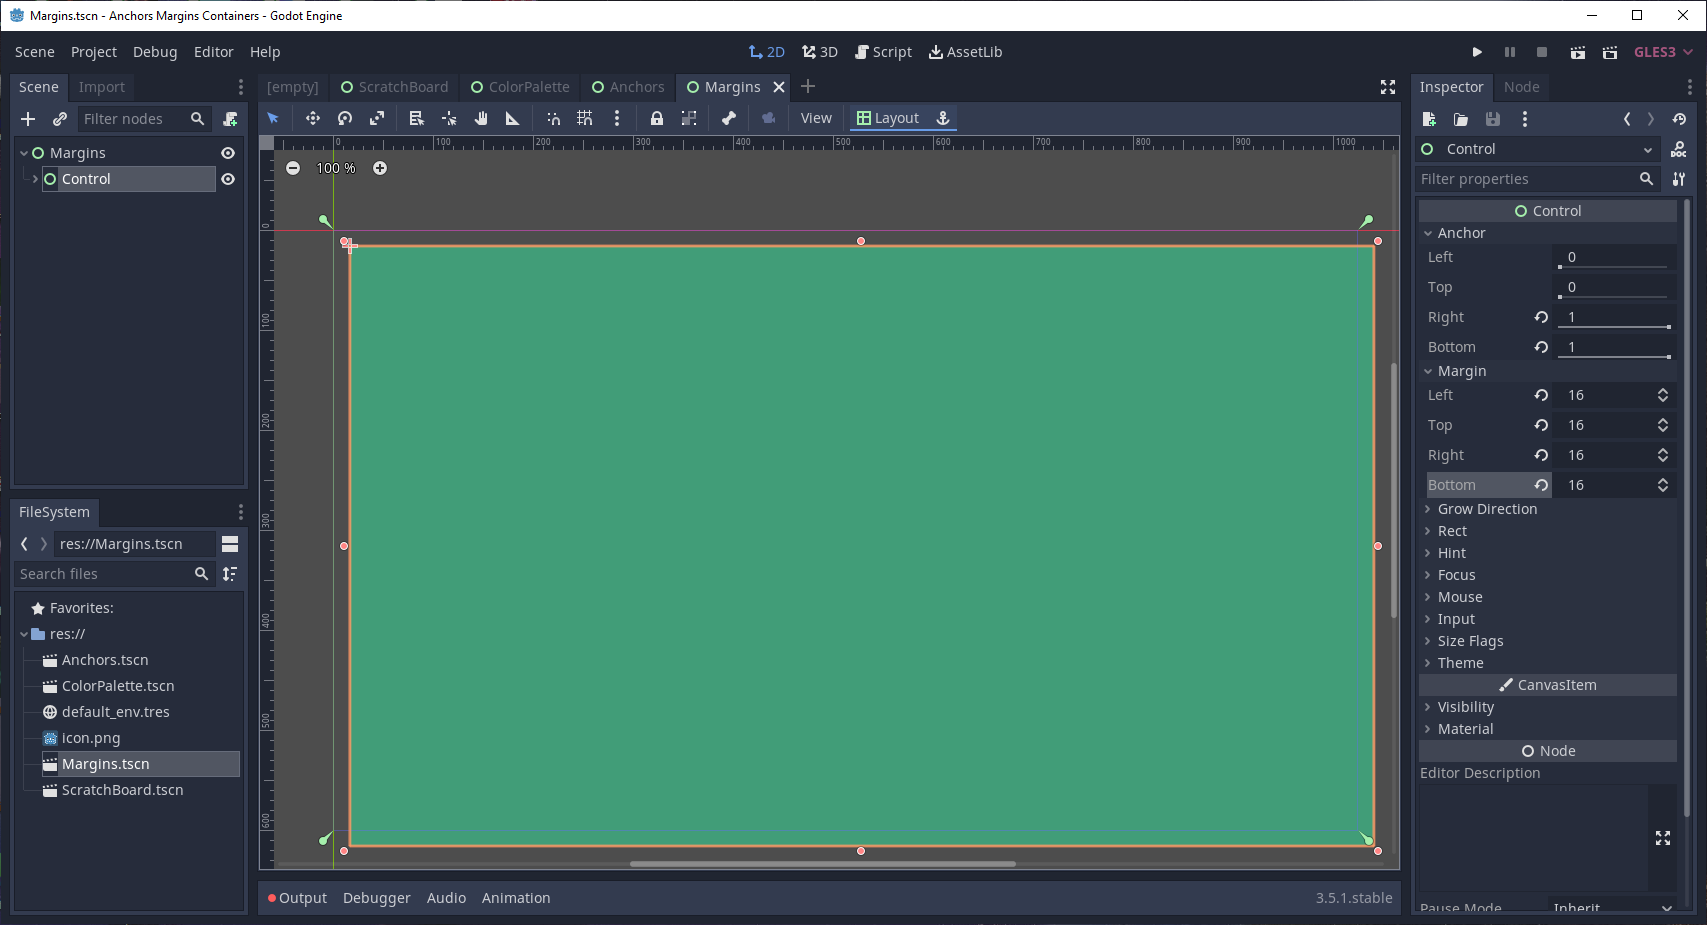The height and width of the screenshot is (925, 1707).
Task: Toggle visibility of the Margins root node
Action: pos(228,153)
